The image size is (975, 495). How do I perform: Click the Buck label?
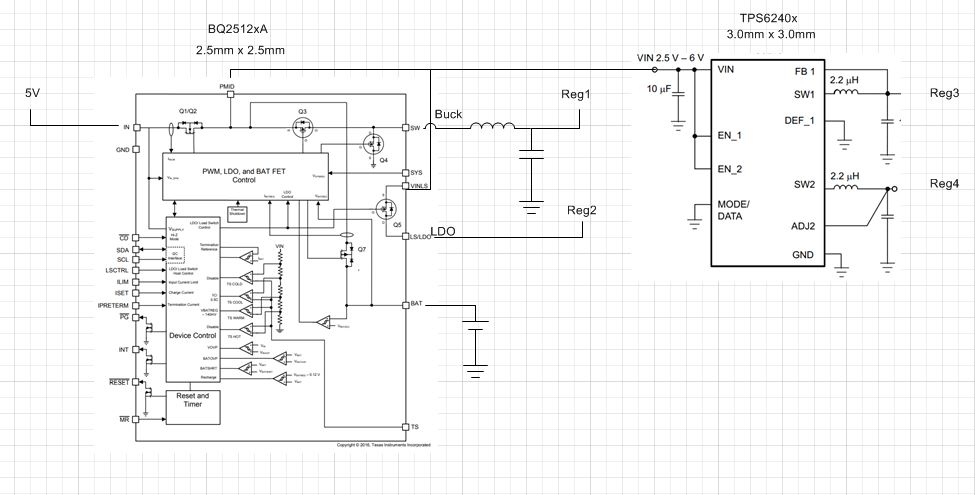[448, 114]
